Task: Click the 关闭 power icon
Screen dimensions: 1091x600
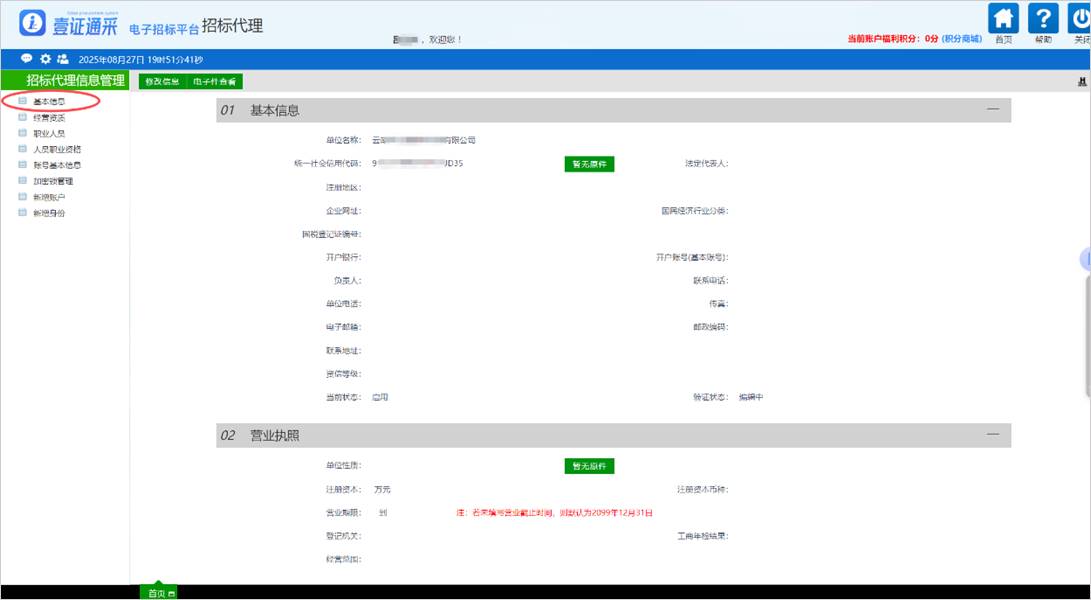Action: point(1081,19)
